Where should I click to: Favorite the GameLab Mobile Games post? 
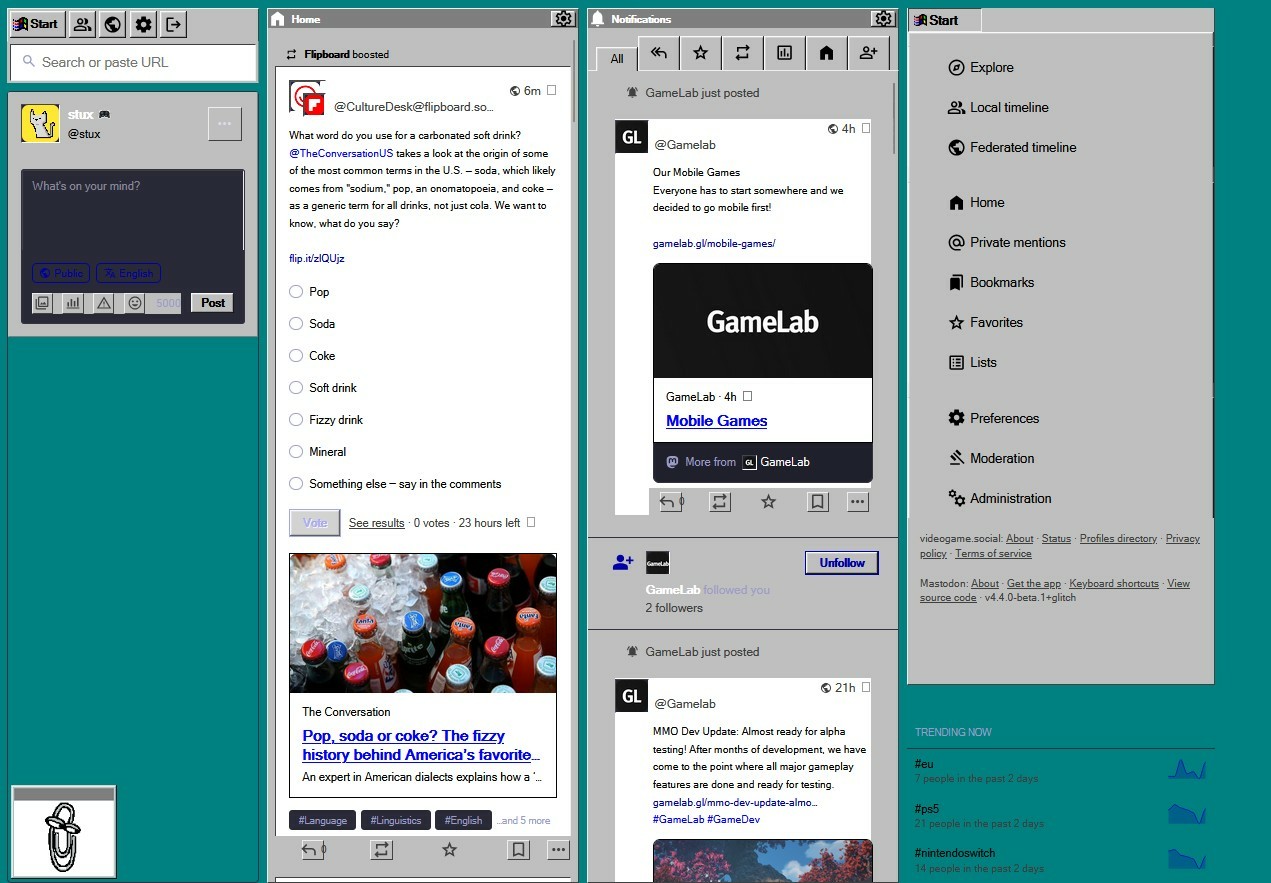[768, 502]
